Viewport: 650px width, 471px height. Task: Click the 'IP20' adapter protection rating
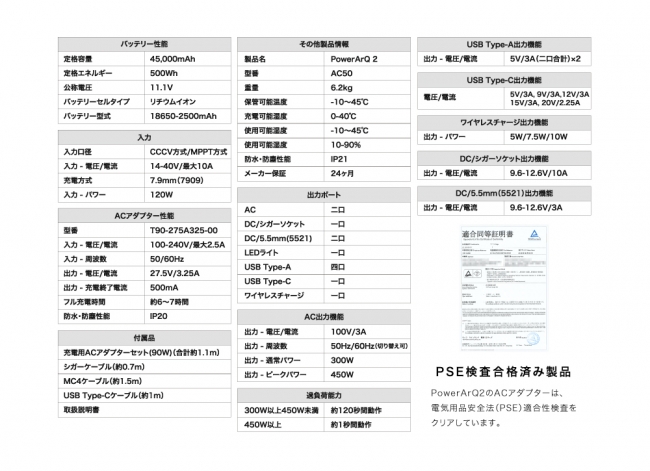click(x=159, y=316)
